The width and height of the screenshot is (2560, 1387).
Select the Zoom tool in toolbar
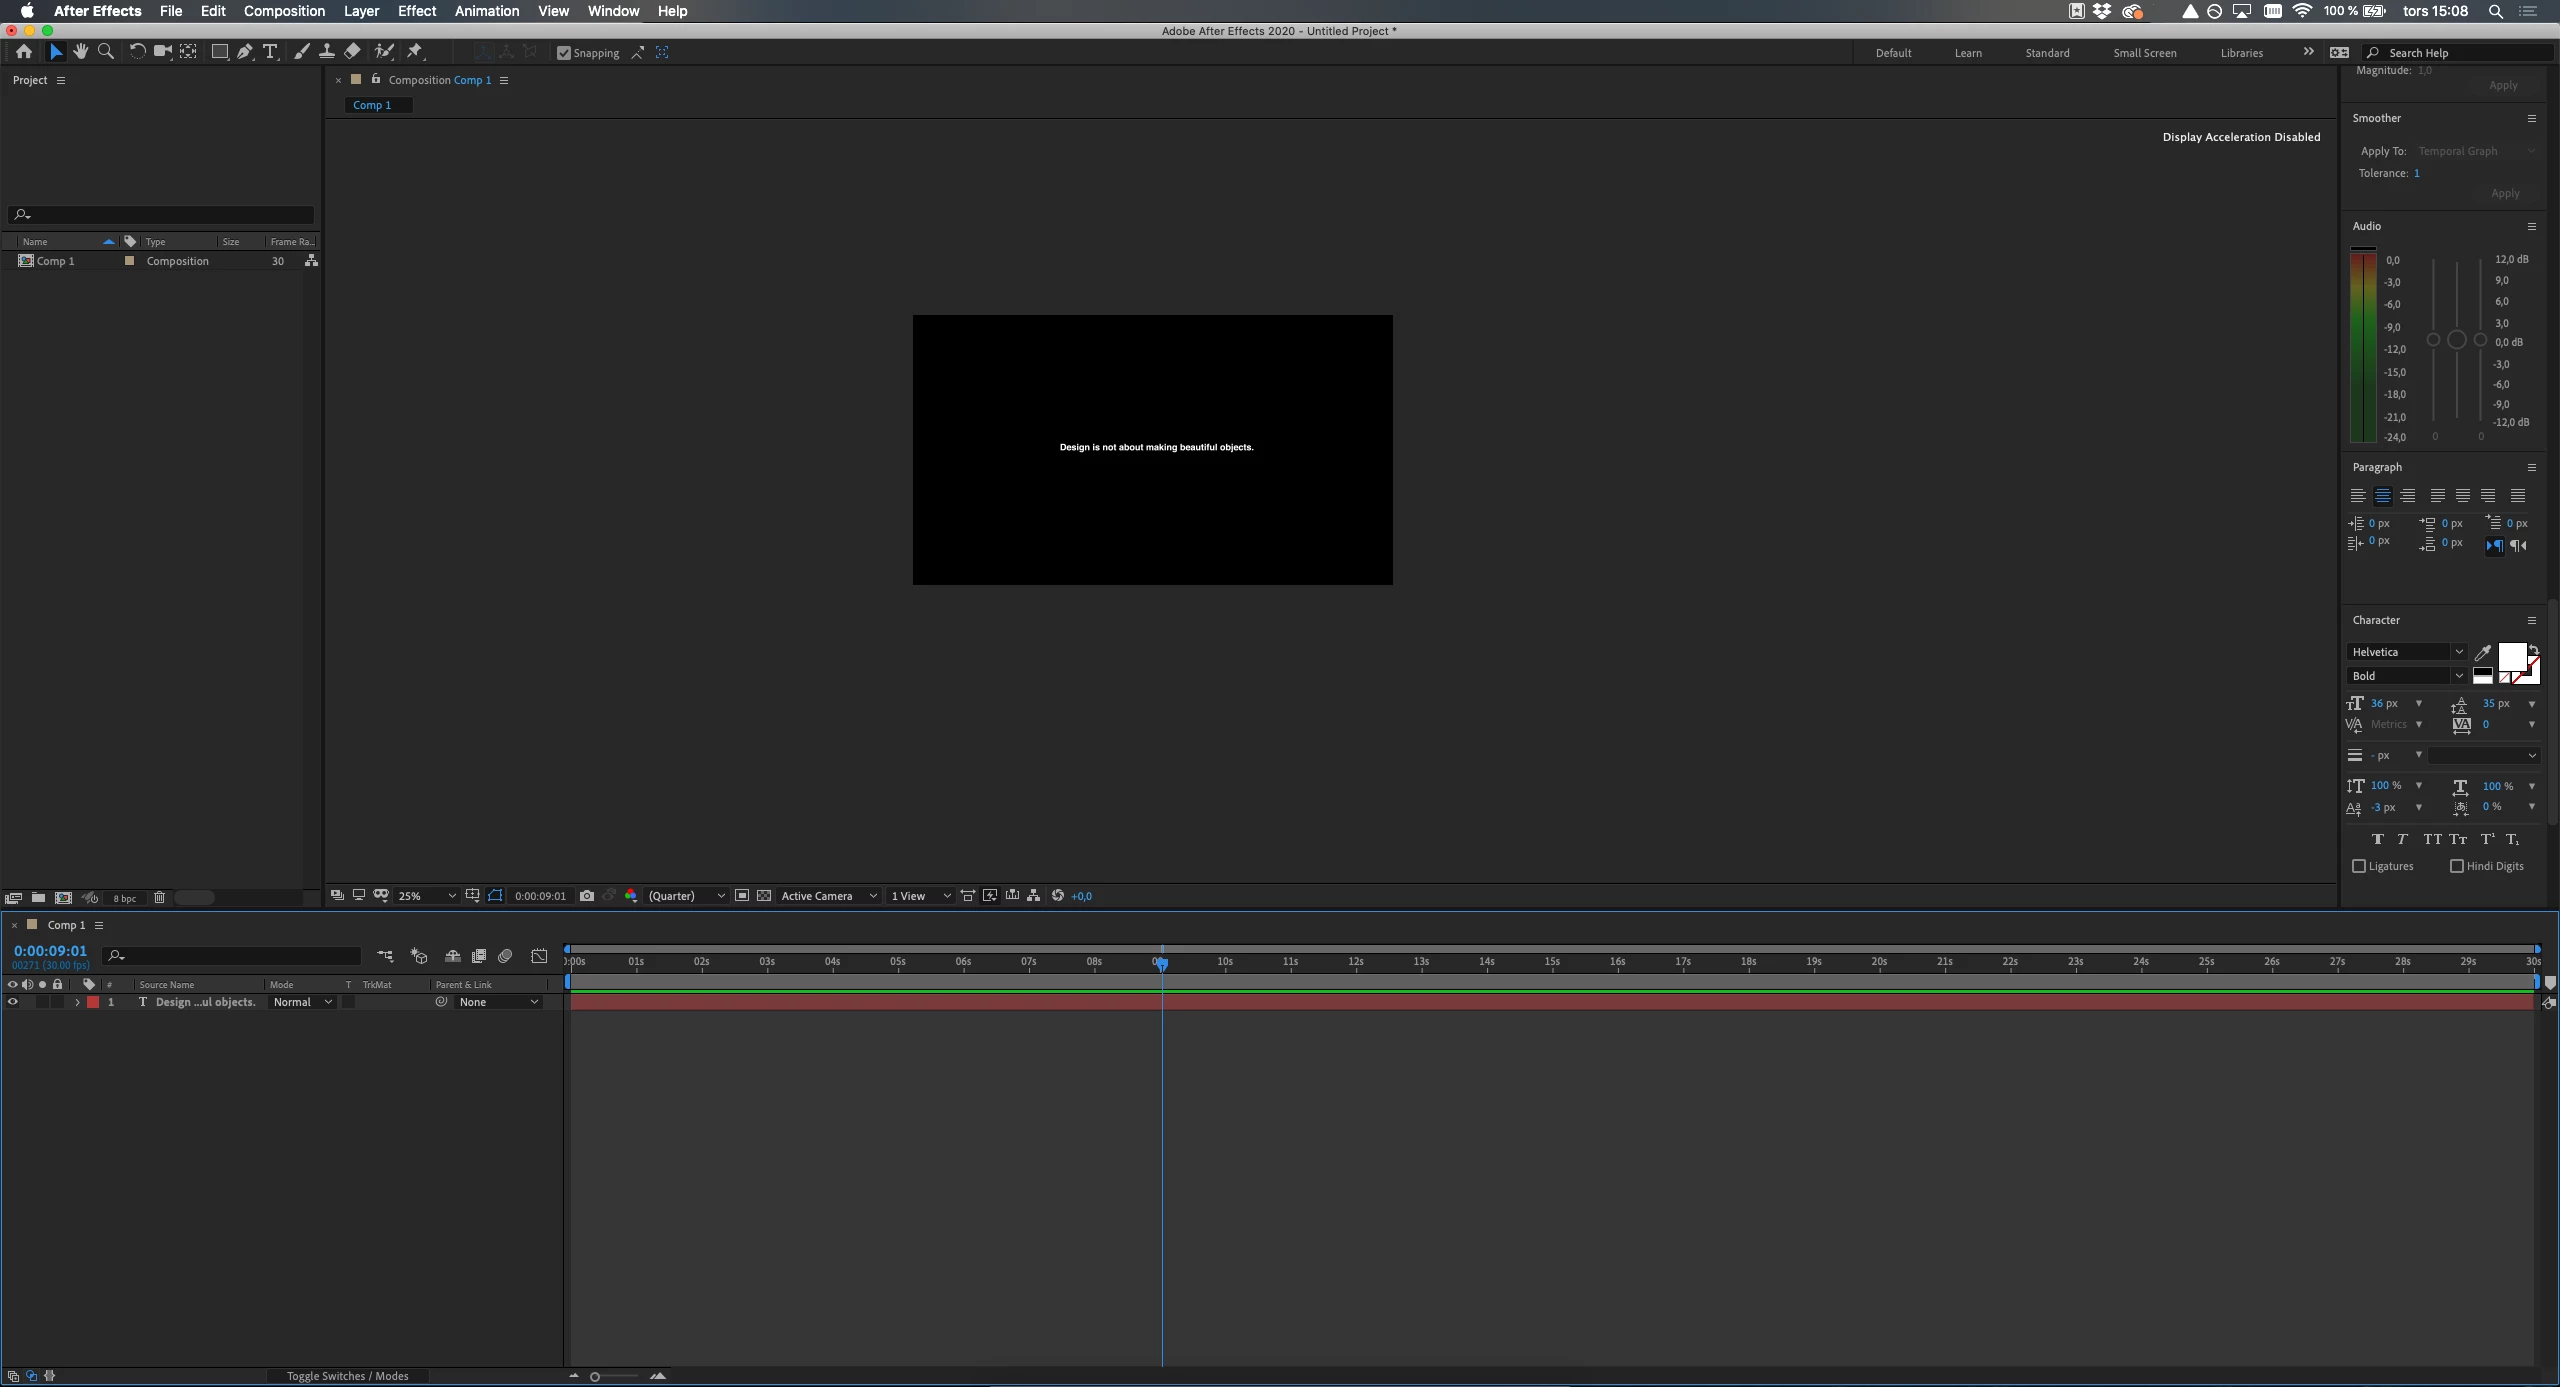click(x=106, y=52)
